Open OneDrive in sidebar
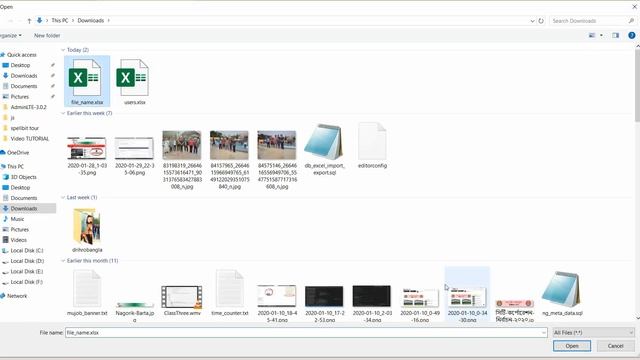Viewport: 640px width, 360px height. (18, 153)
